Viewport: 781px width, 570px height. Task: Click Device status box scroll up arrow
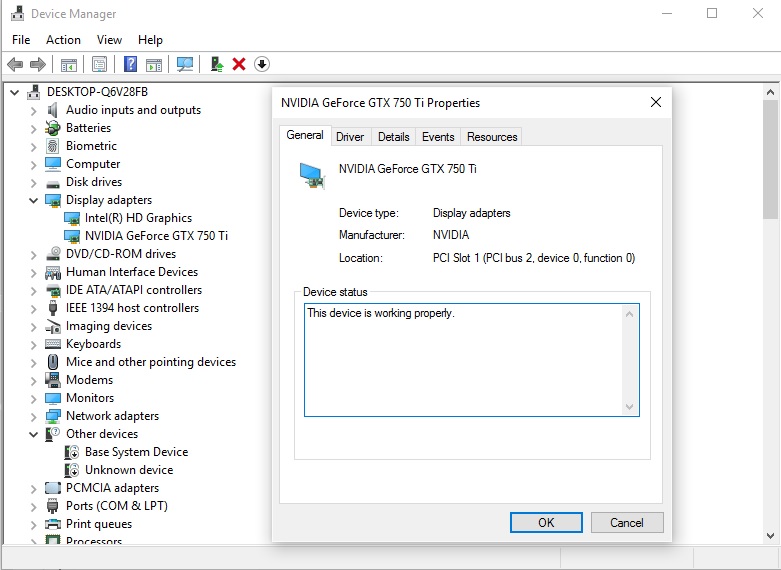[x=630, y=314]
